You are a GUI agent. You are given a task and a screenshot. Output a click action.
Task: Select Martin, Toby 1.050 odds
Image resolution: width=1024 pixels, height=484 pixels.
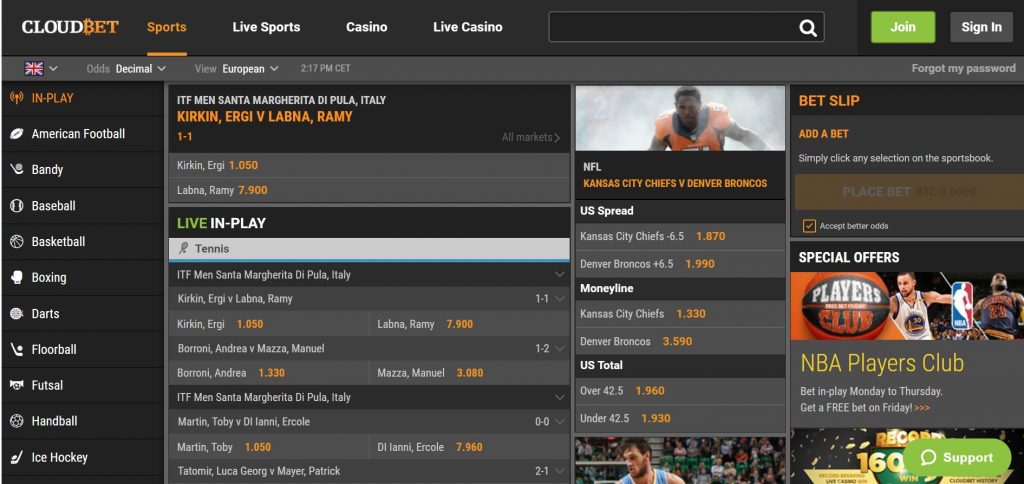(268, 447)
